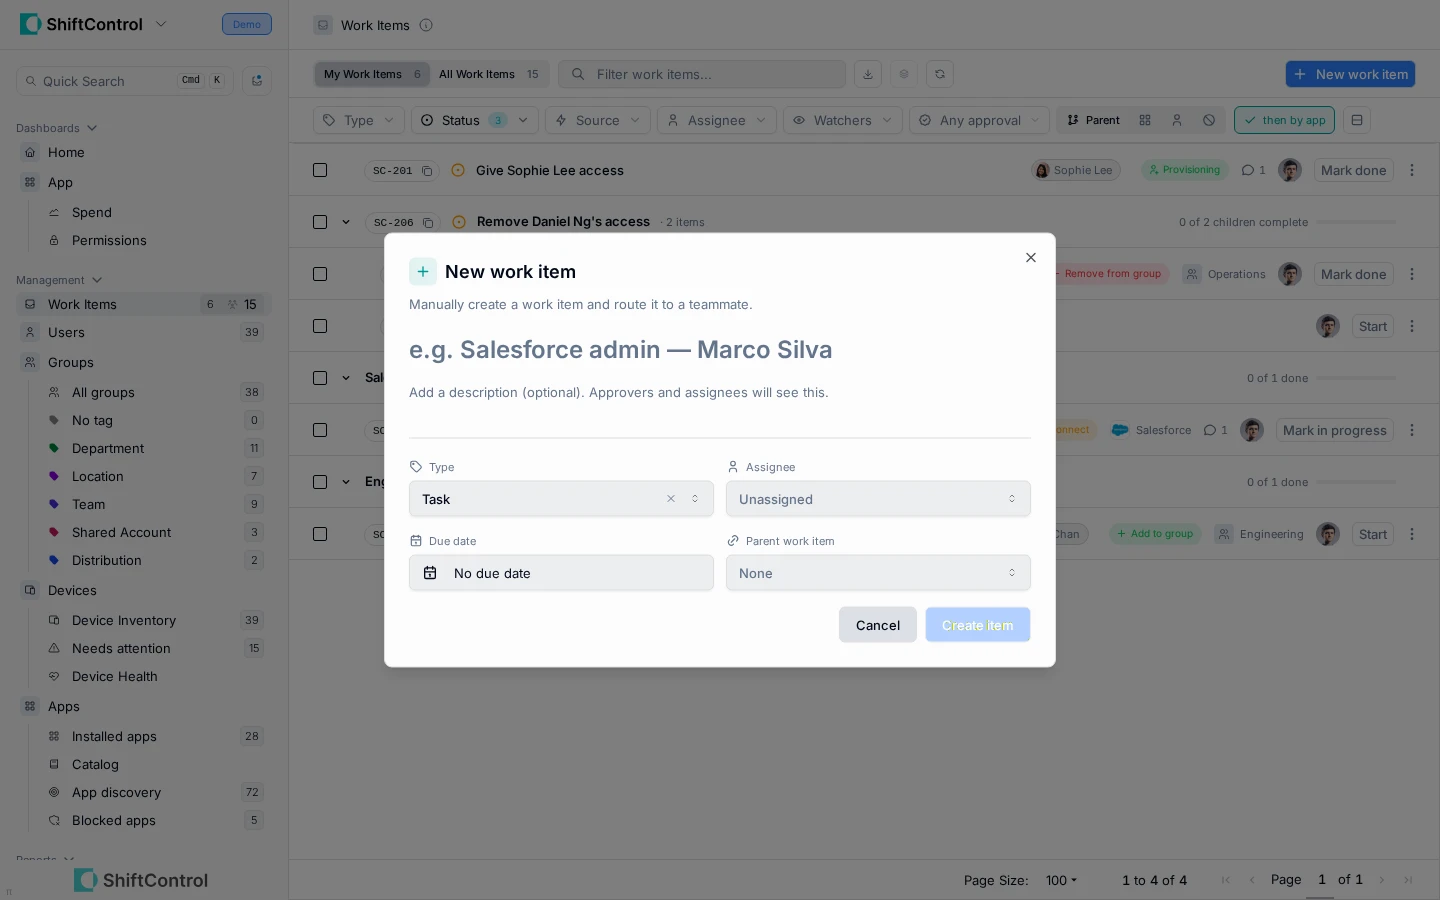Tick the checkbox for Give Sophie Lee access
The image size is (1440, 900).
(320, 170)
